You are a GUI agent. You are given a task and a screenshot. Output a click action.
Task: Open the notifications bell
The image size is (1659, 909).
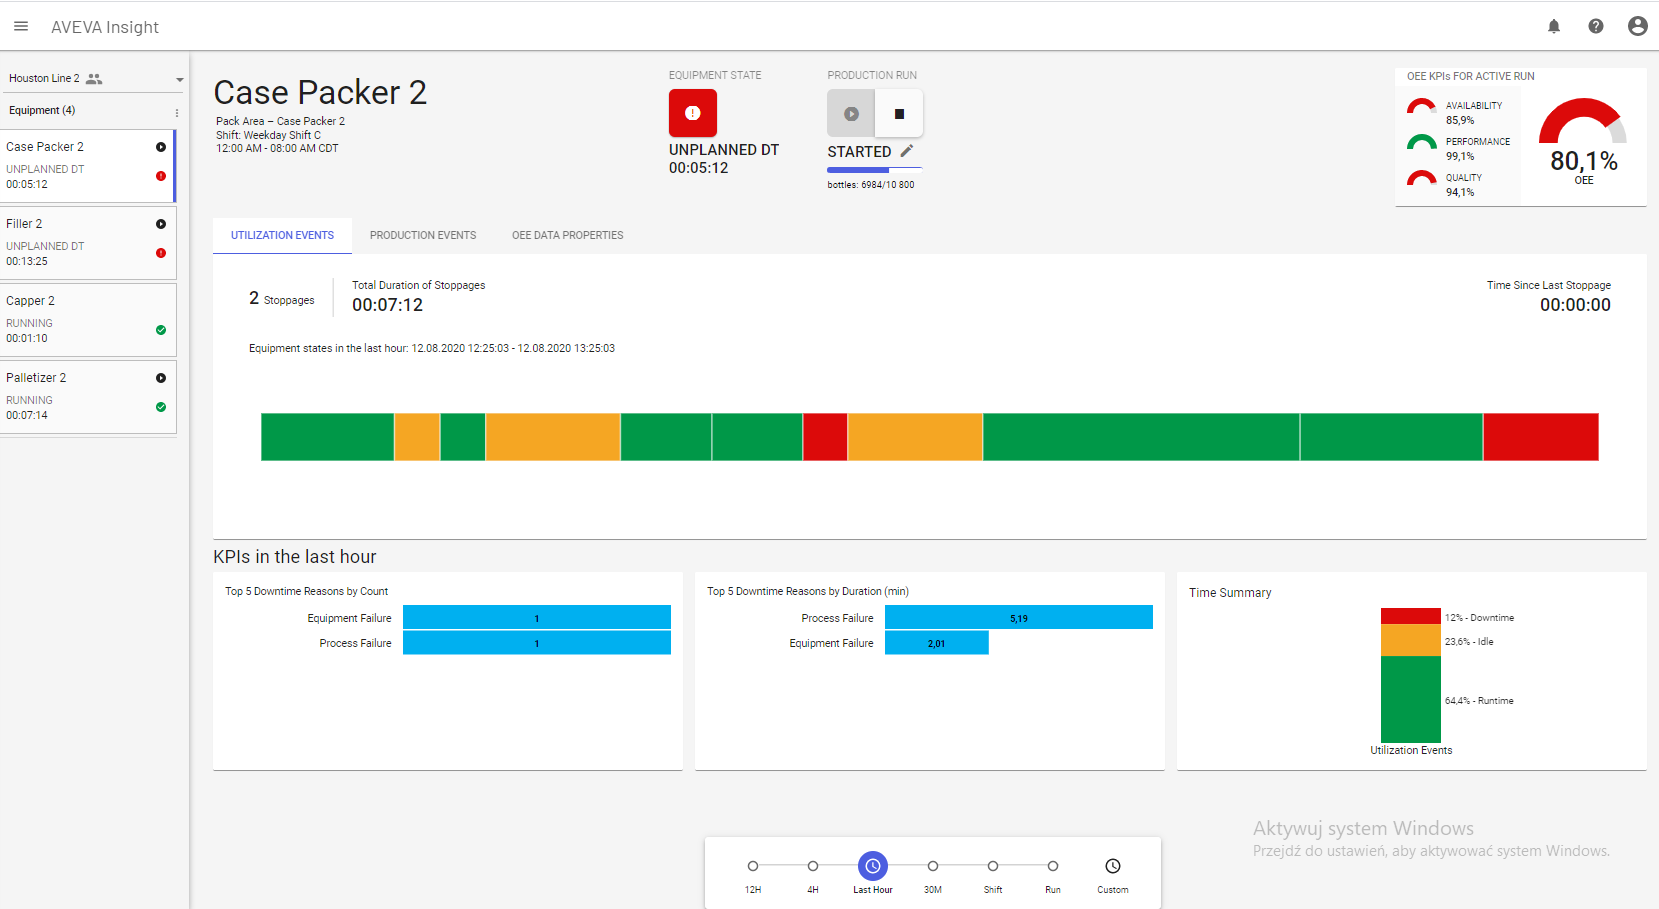coord(1553,26)
